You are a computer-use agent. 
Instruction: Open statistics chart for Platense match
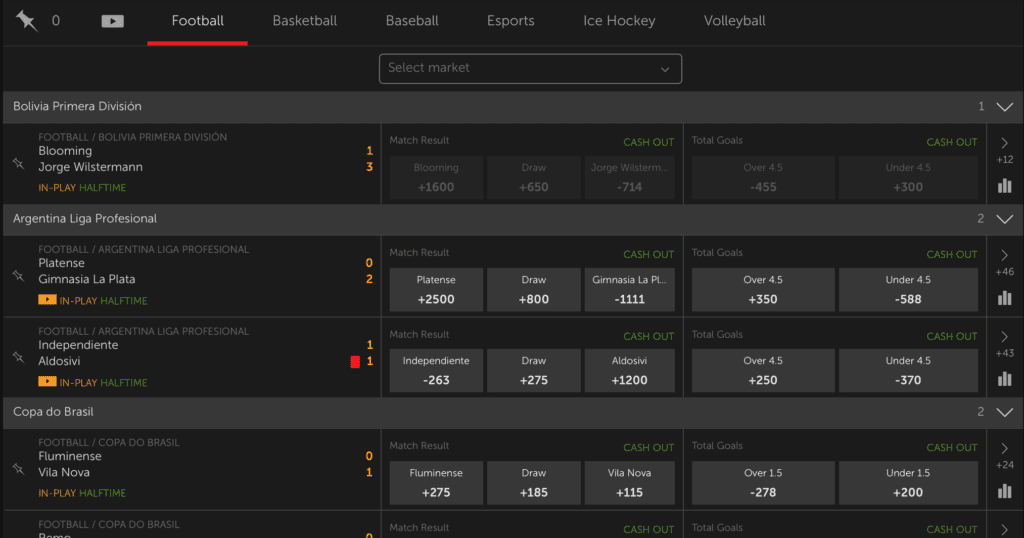tap(1004, 298)
